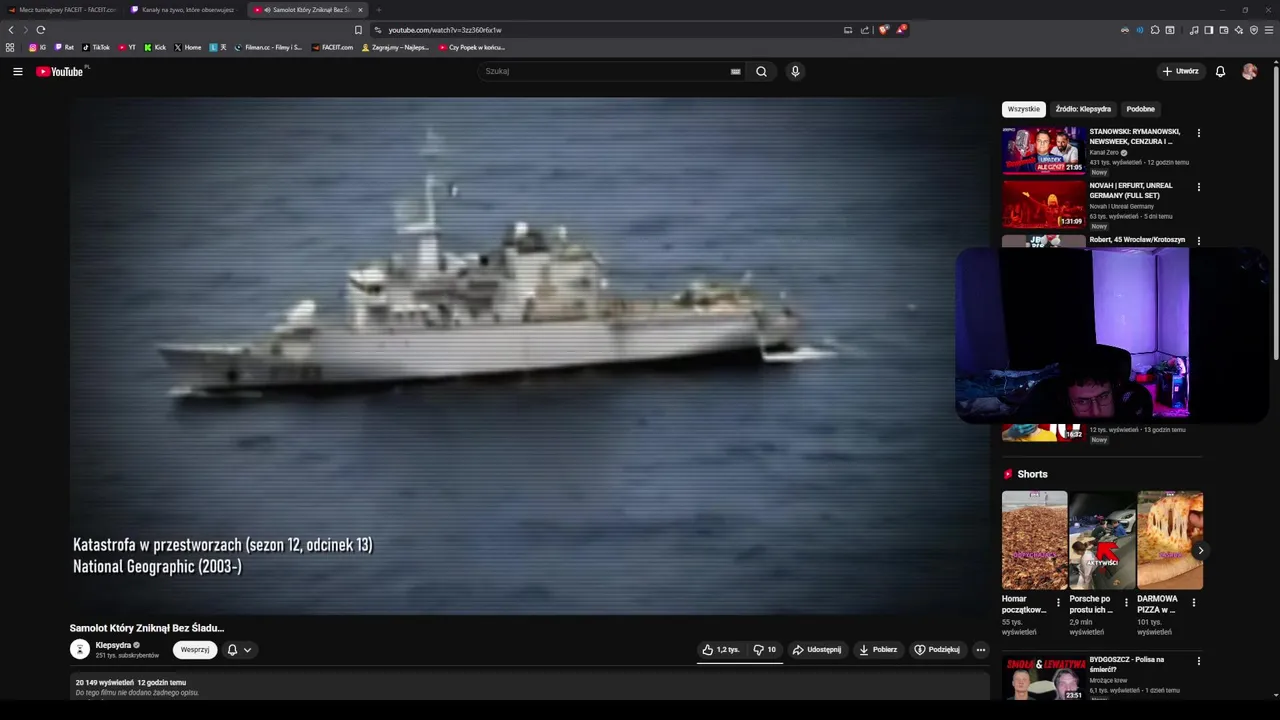Open the apps grid in bookmarks bar
The width and height of the screenshot is (1280, 720).
10,47
